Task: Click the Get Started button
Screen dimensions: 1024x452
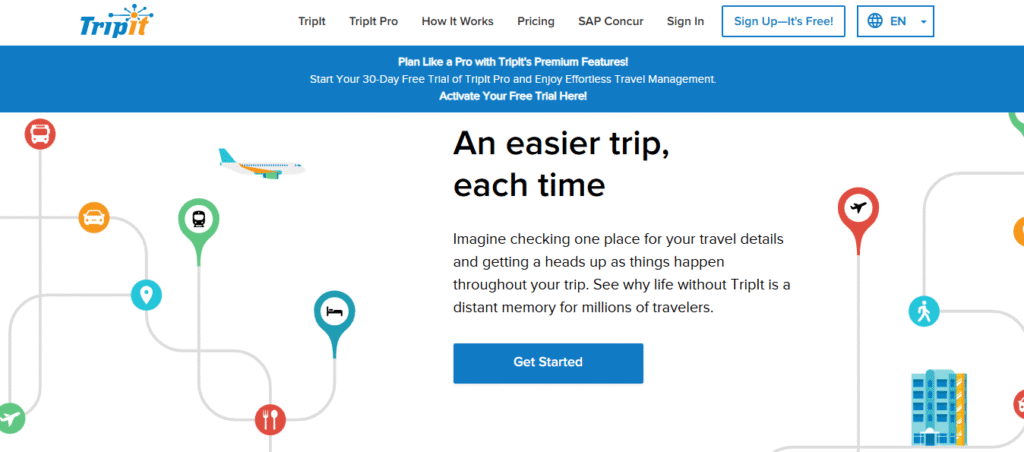Action: tap(548, 363)
